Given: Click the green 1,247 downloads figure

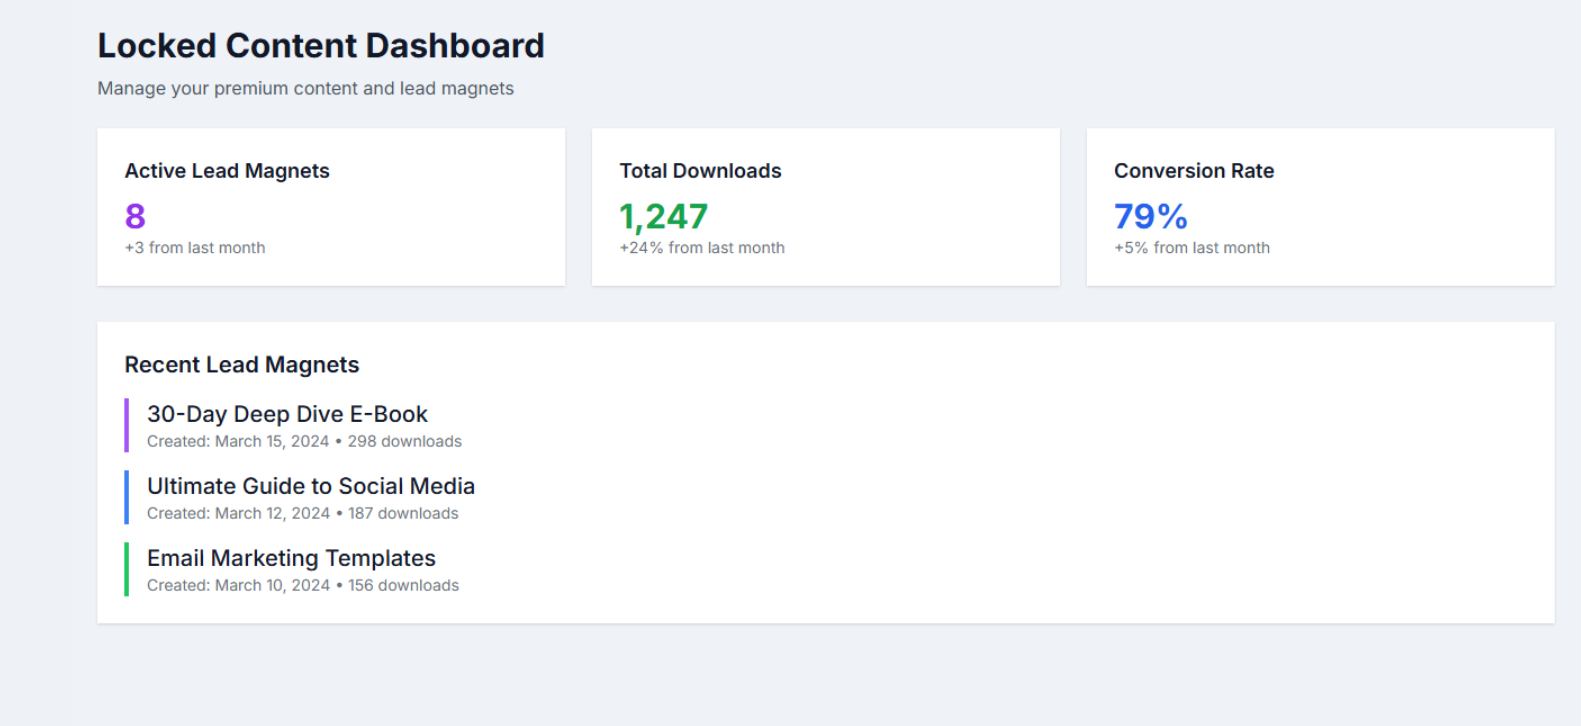Looking at the screenshot, I should (663, 216).
